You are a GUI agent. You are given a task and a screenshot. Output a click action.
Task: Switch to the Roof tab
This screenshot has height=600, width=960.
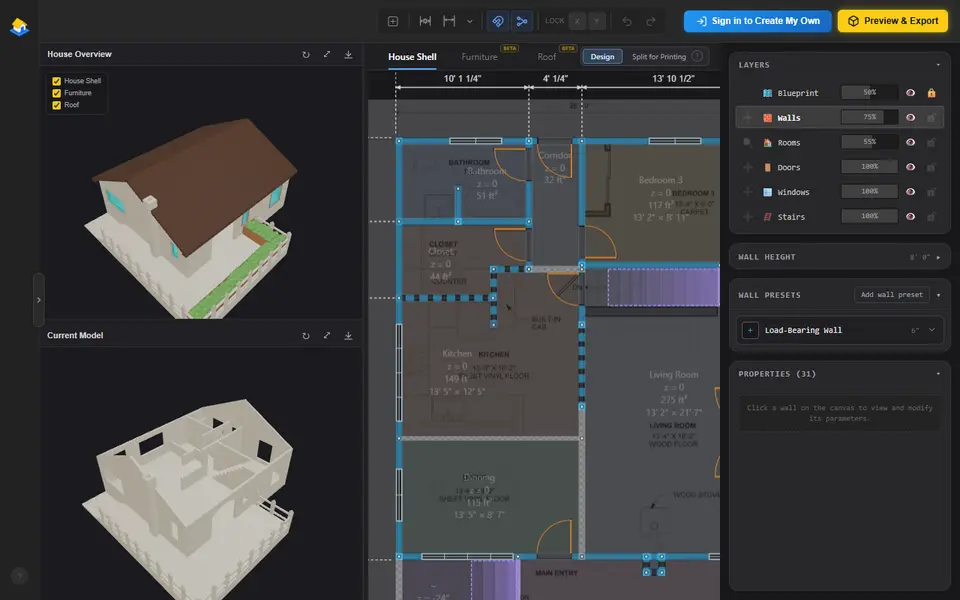[547, 57]
